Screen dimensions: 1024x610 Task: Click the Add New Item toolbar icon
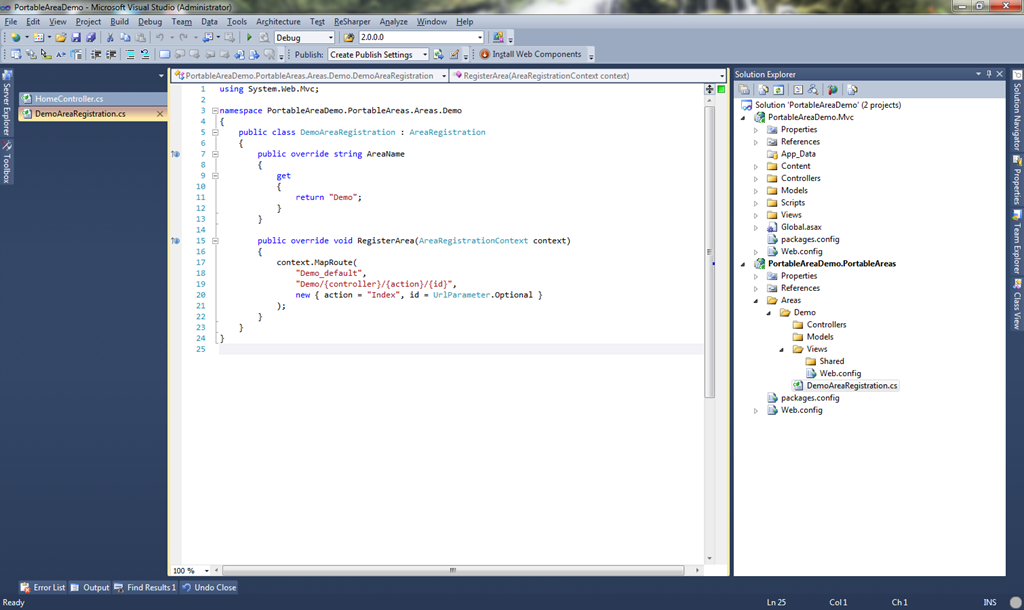click(x=39, y=37)
